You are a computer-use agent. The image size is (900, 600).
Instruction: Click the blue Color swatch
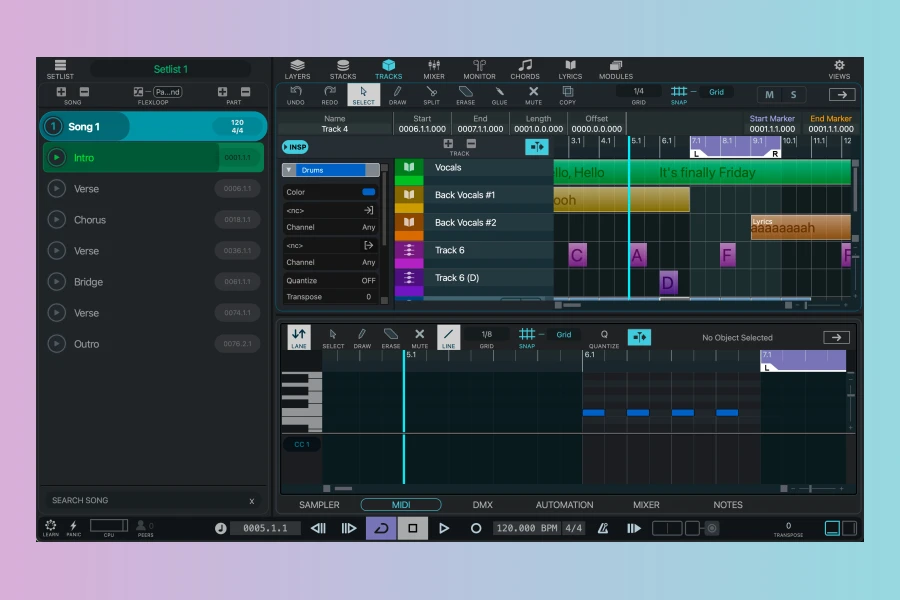tap(368, 192)
